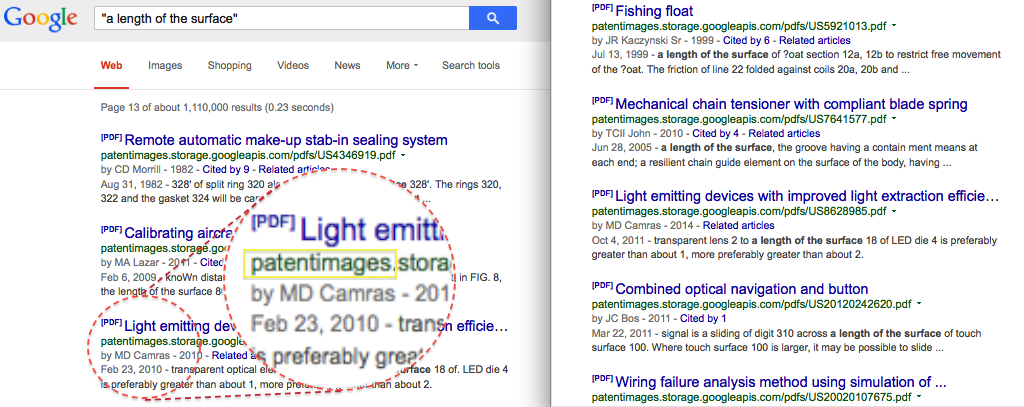
Task: Open Fishing float result title
Action: pos(654,10)
